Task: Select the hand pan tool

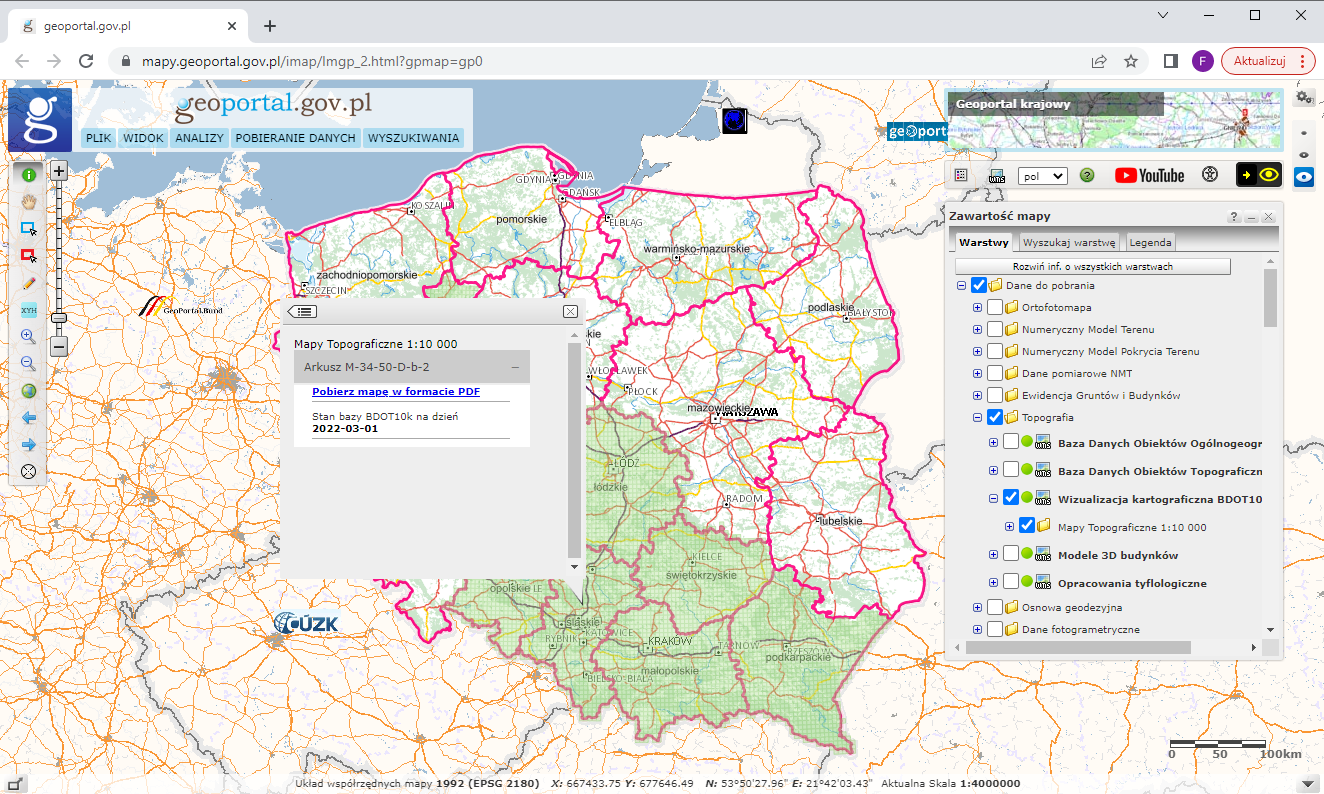Action: tap(29, 201)
